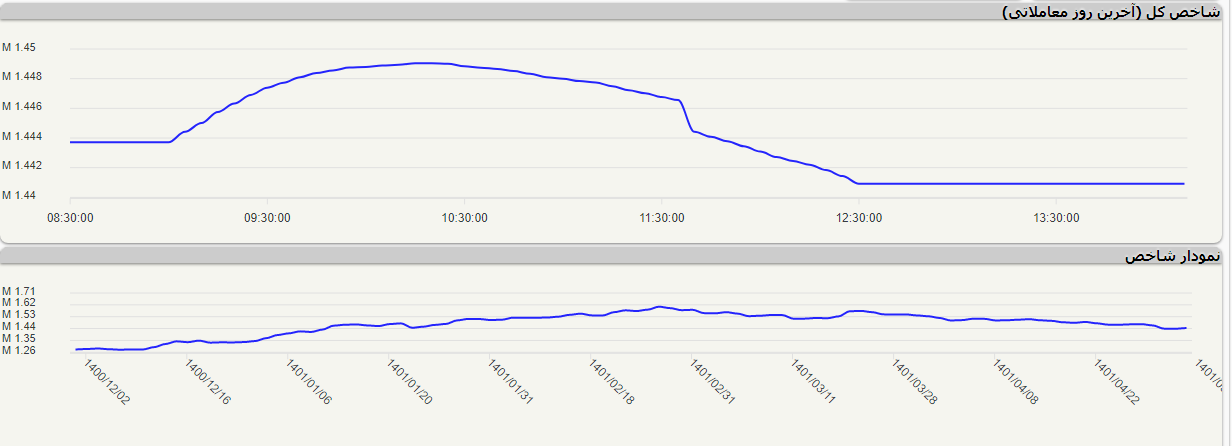This screenshot has width=1232, height=446.
Task: Click the 09:30:00 time axis label
Action: pyautogui.click(x=267, y=218)
